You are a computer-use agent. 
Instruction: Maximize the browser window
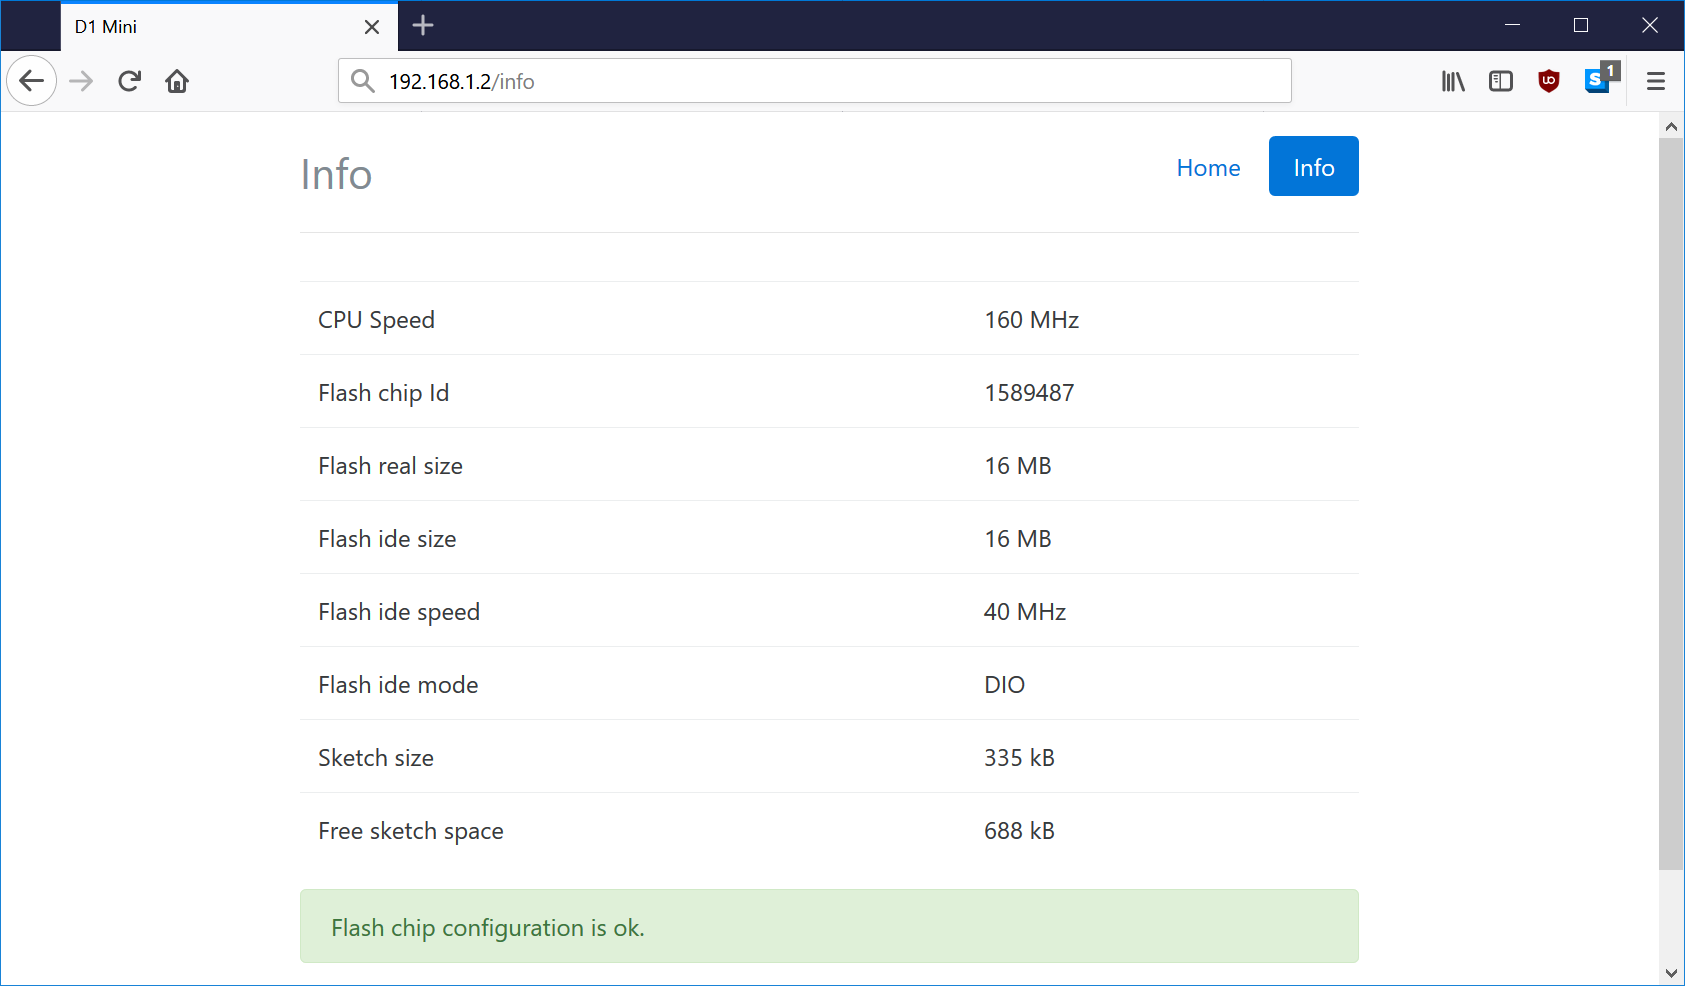(x=1581, y=25)
